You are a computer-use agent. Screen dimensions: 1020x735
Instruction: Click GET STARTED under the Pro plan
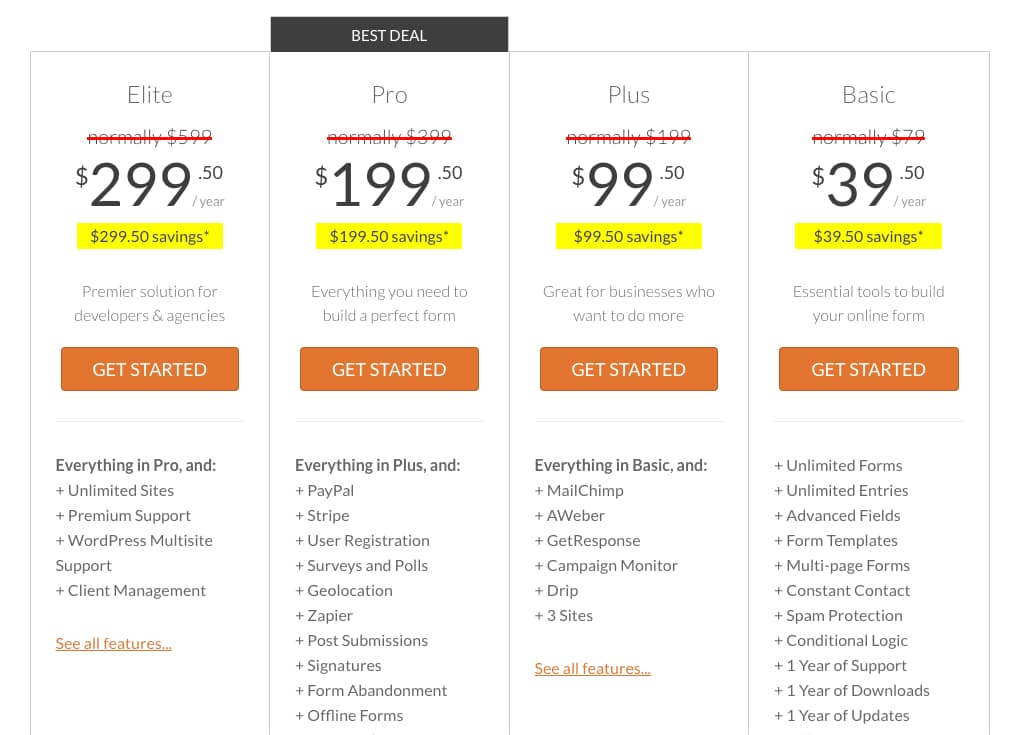point(389,369)
